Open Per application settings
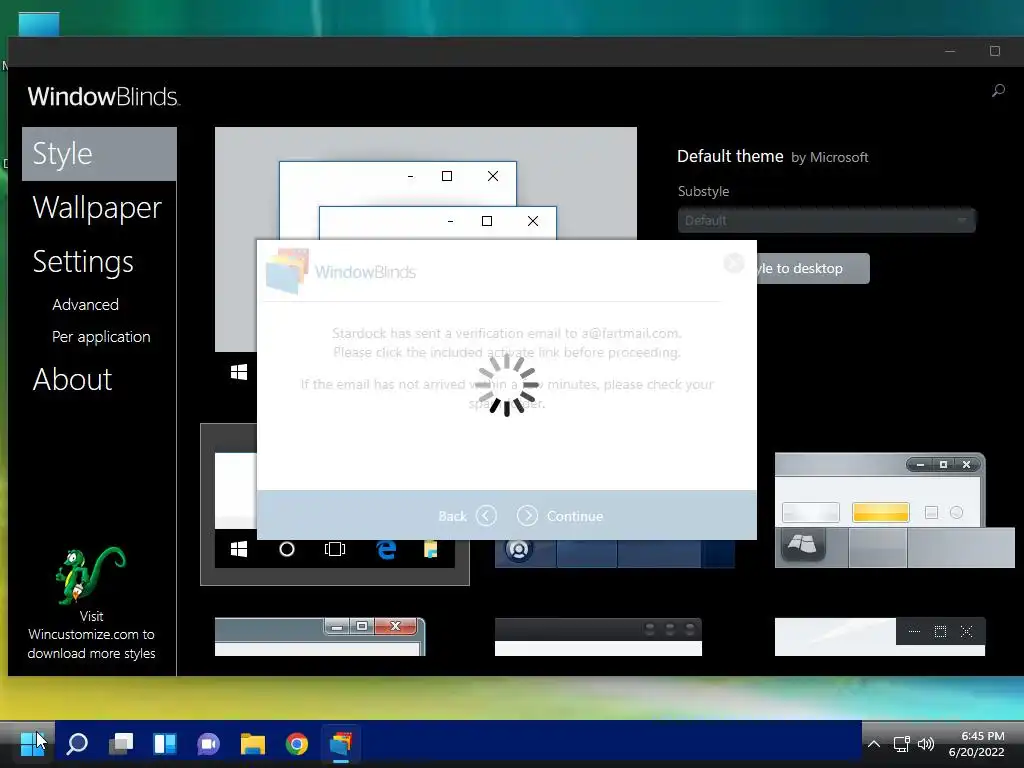The height and width of the screenshot is (768, 1024). 101,337
